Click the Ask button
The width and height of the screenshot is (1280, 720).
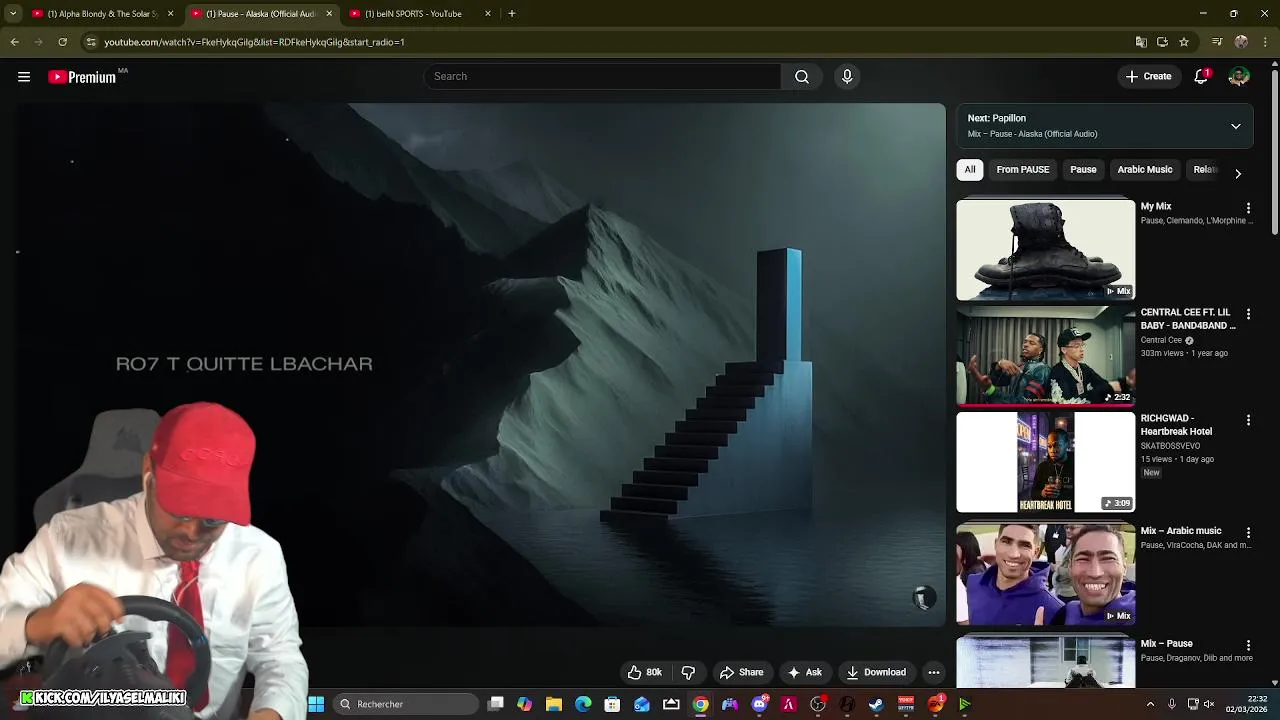click(x=804, y=673)
